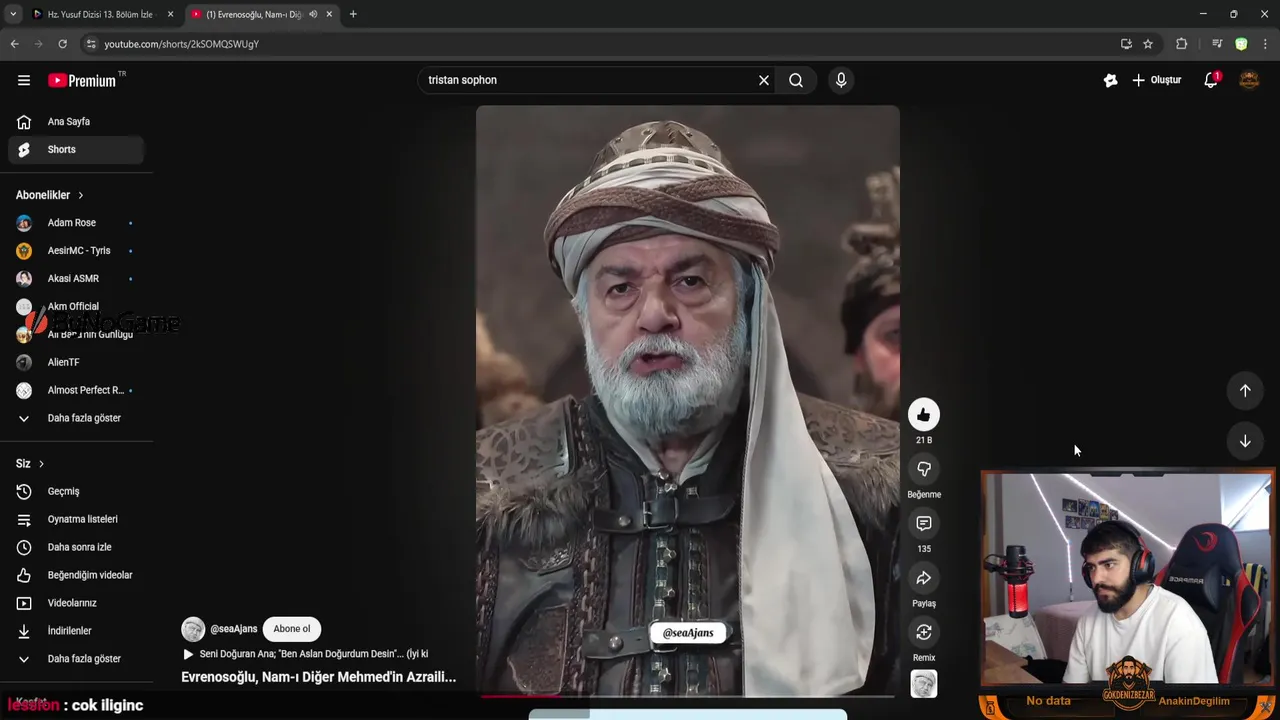Open Almost Perfect R... channel
This screenshot has height=720, width=1280.
76,390
